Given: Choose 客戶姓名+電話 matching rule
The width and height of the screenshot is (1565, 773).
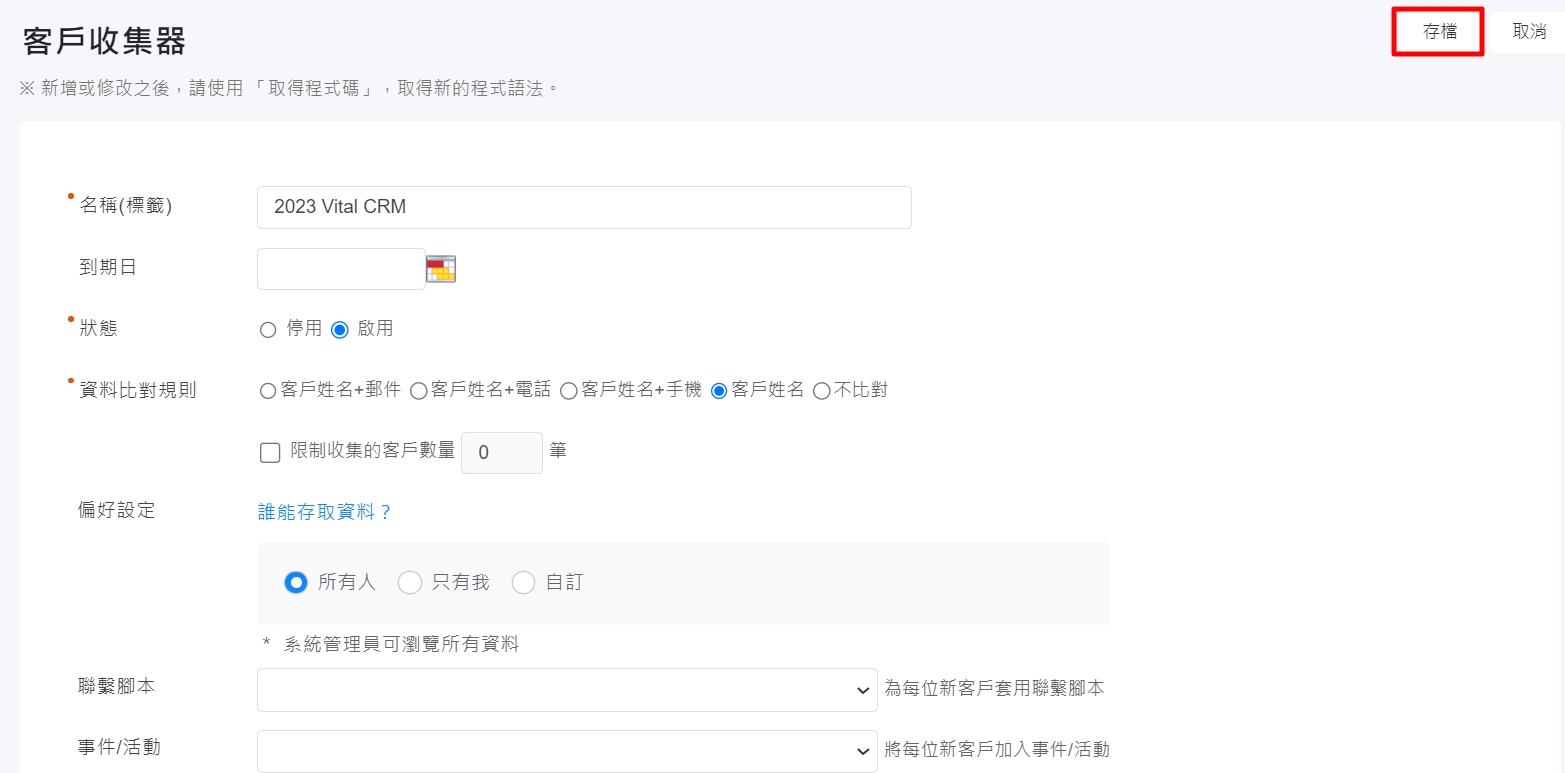Looking at the screenshot, I should tap(418, 391).
